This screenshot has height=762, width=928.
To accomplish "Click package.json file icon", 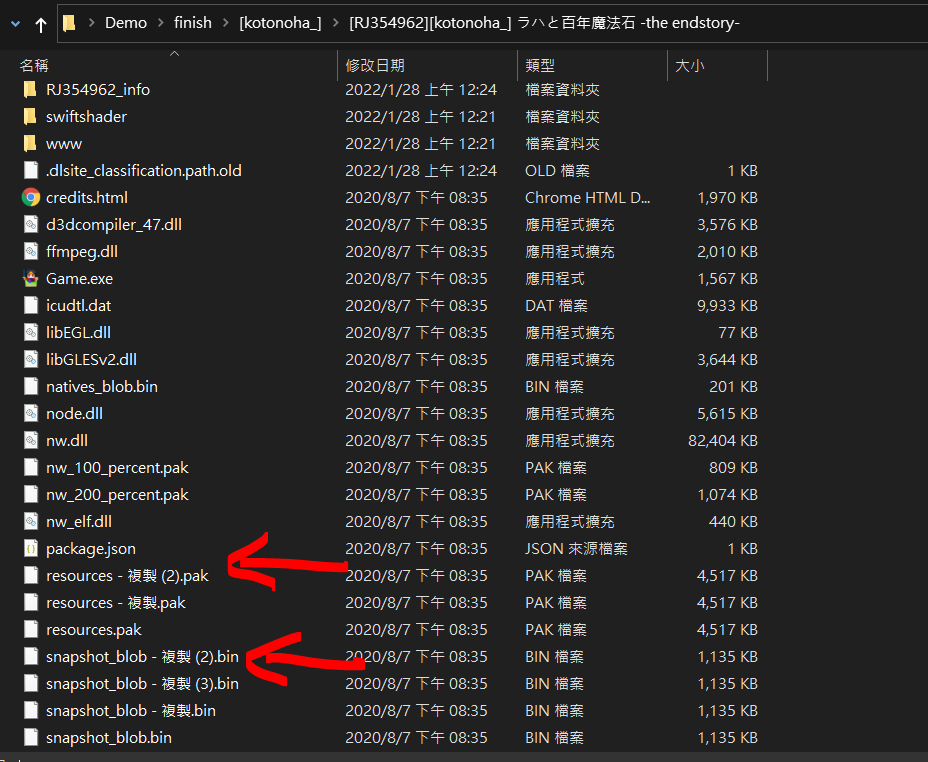I will point(31,548).
